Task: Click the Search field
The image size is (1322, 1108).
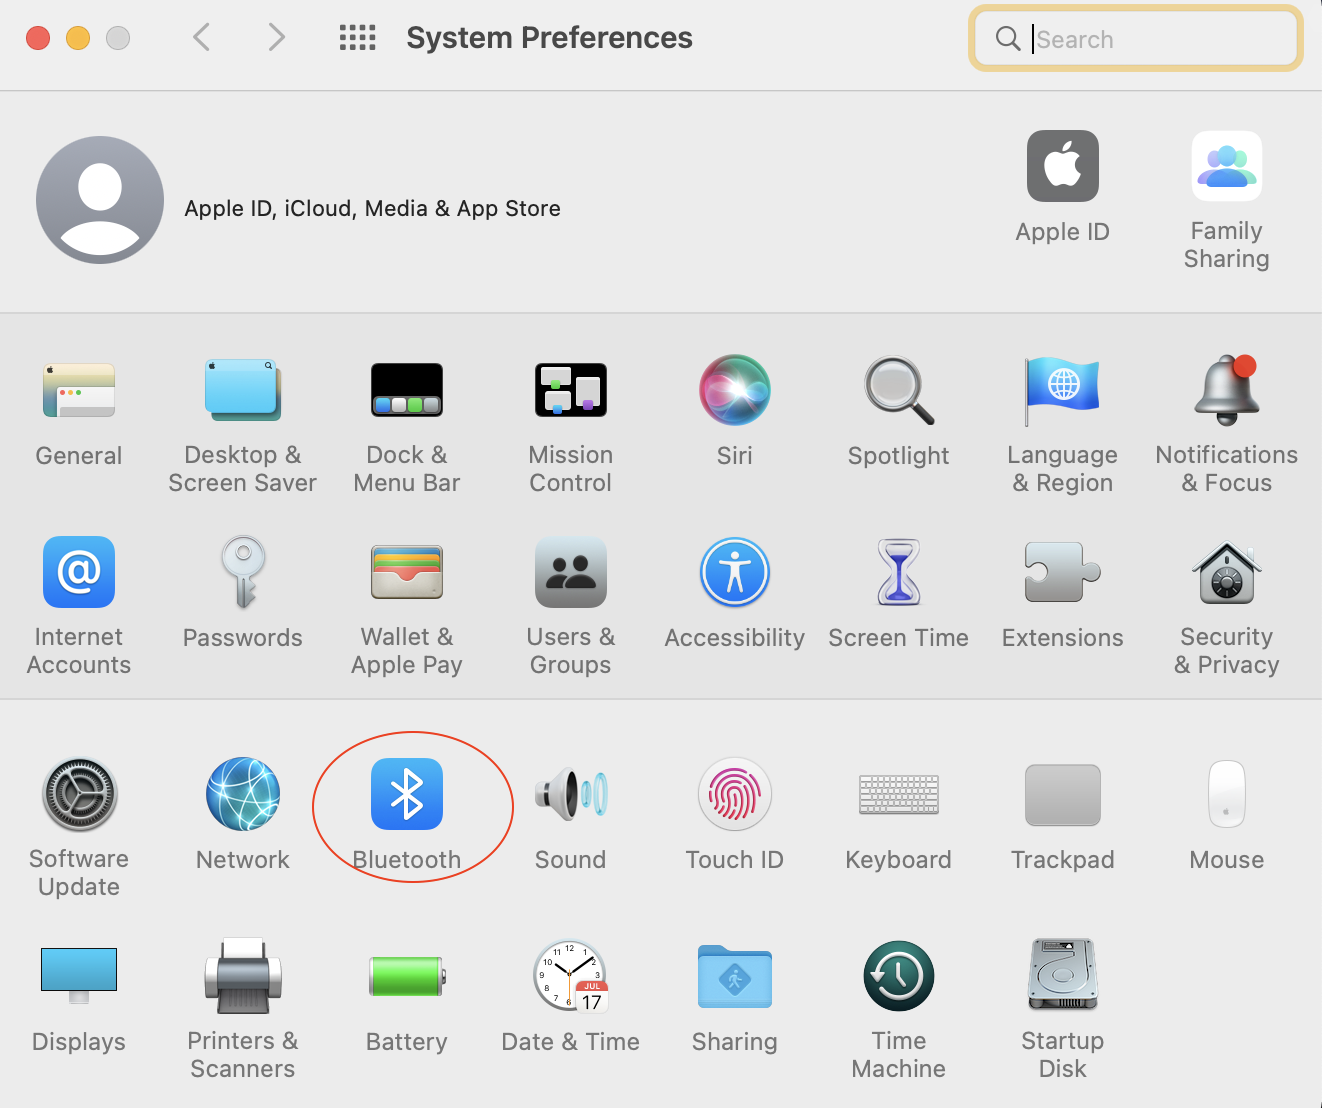Action: click(1136, 39)
